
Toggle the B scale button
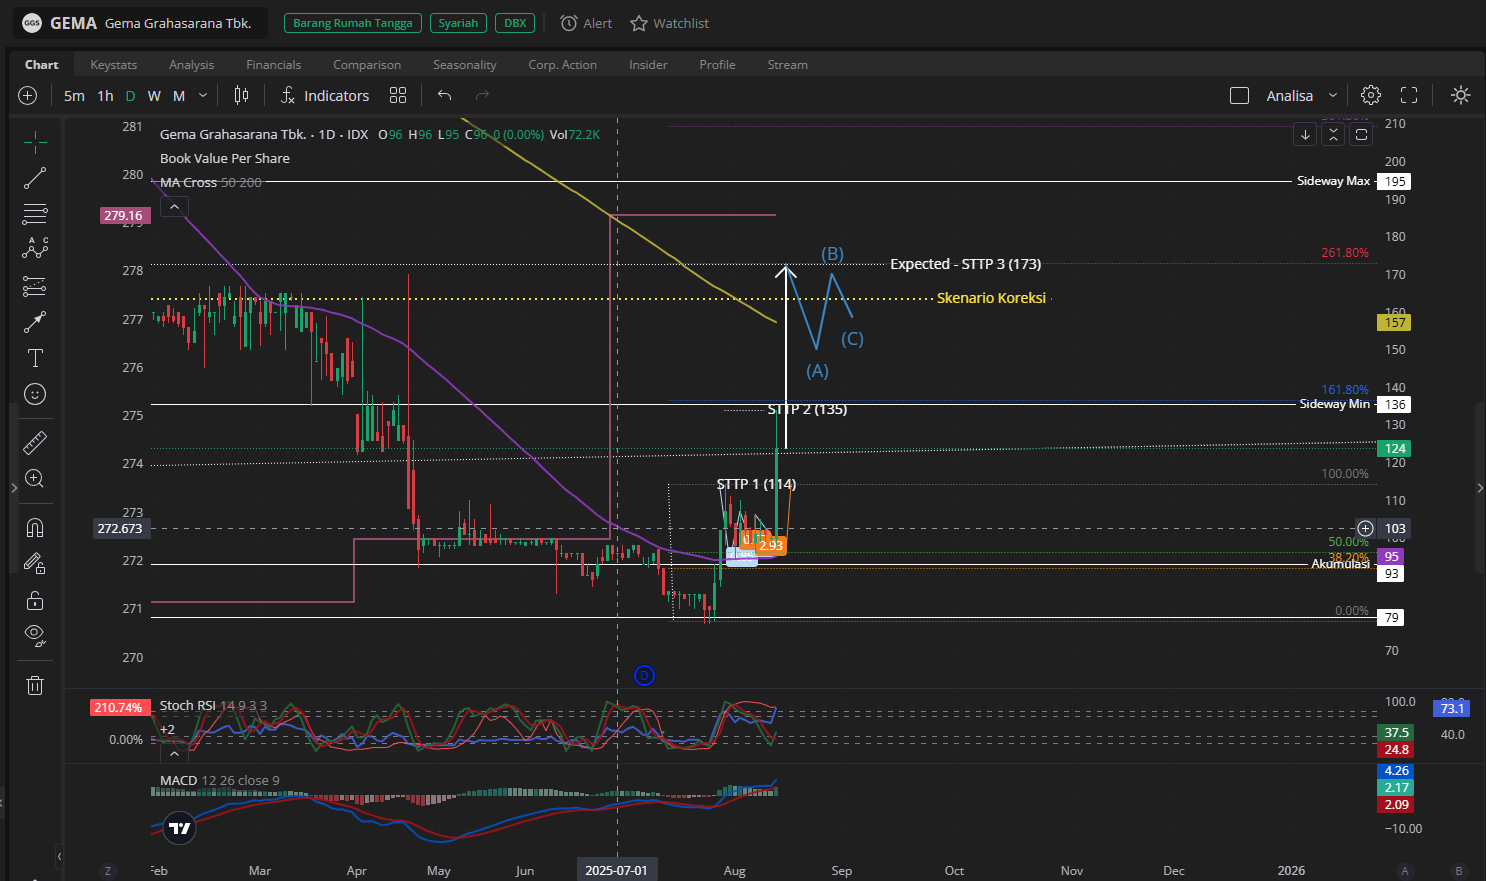(x=1459, y=870)
